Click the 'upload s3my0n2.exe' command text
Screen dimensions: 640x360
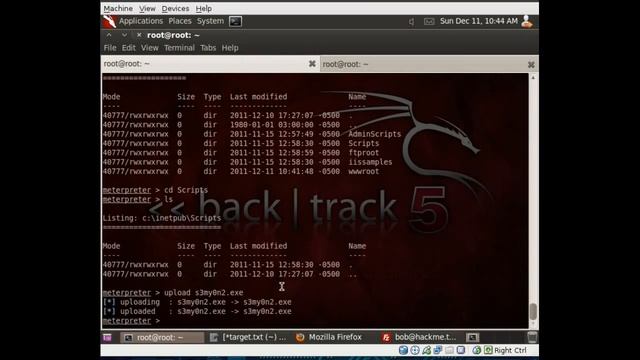pos(203,293)
